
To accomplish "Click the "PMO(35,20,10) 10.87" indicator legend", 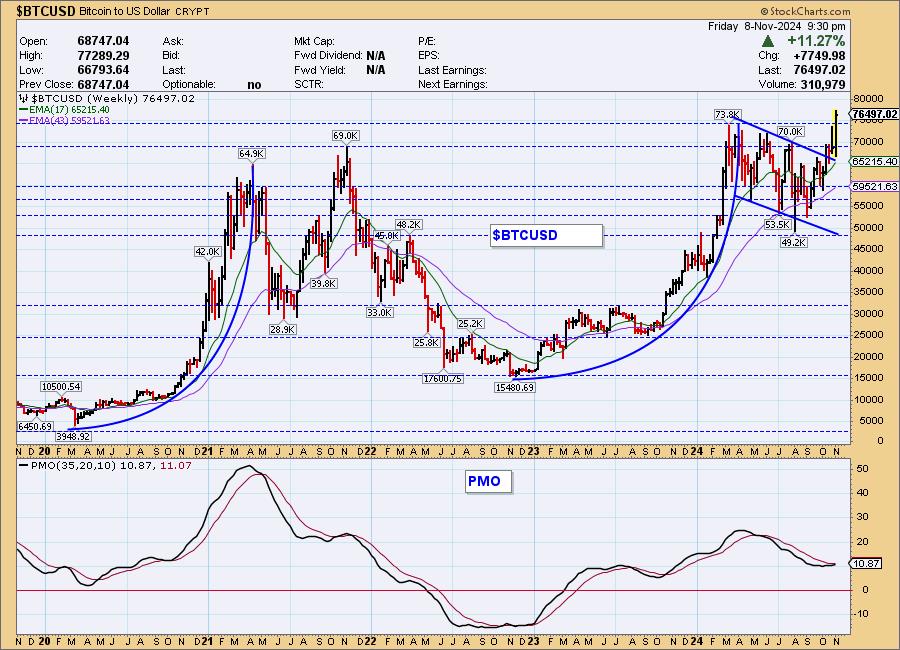I will coord(87,465).
